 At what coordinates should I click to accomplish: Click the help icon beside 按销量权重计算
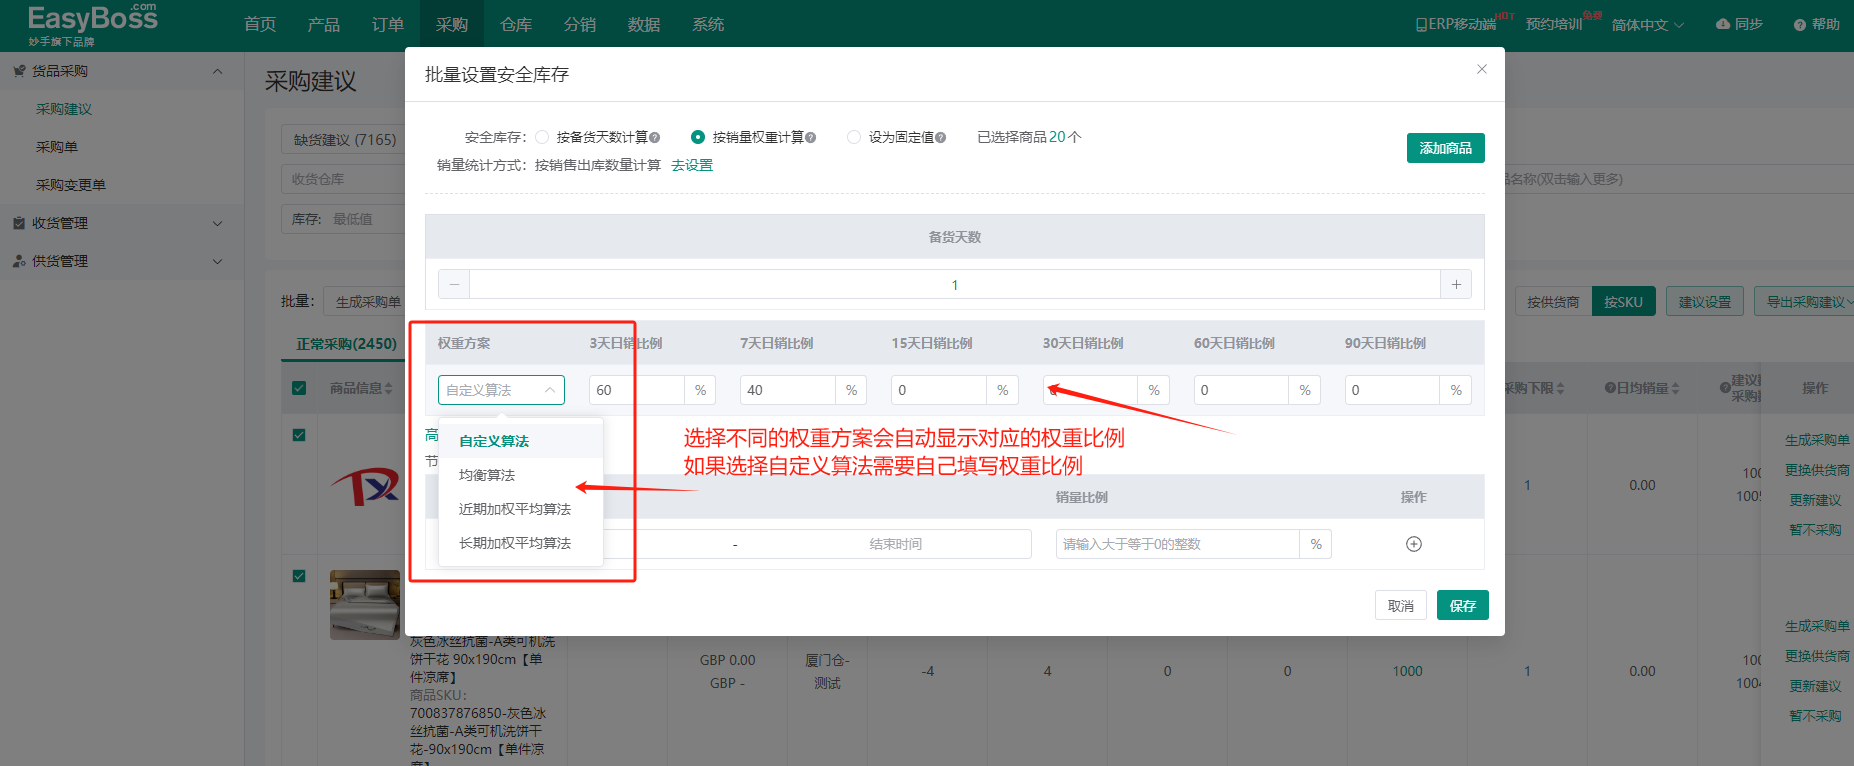tap(811, 138)
